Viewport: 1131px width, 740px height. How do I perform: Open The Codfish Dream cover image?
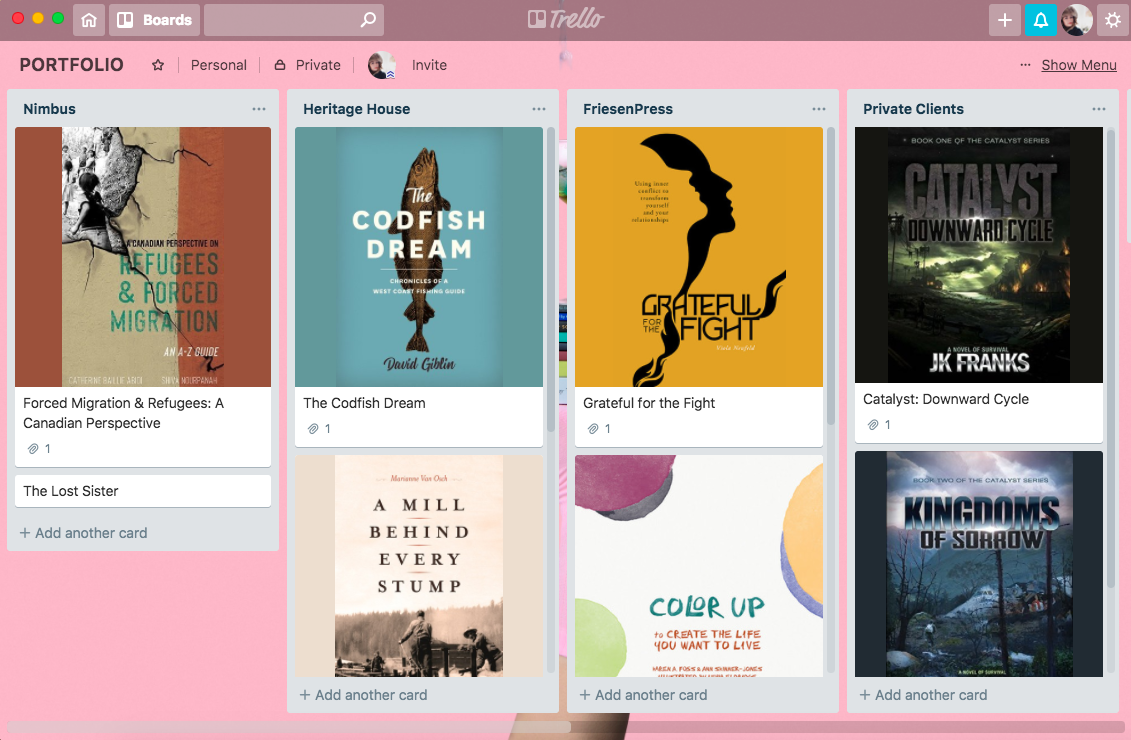tap(419, 257)
